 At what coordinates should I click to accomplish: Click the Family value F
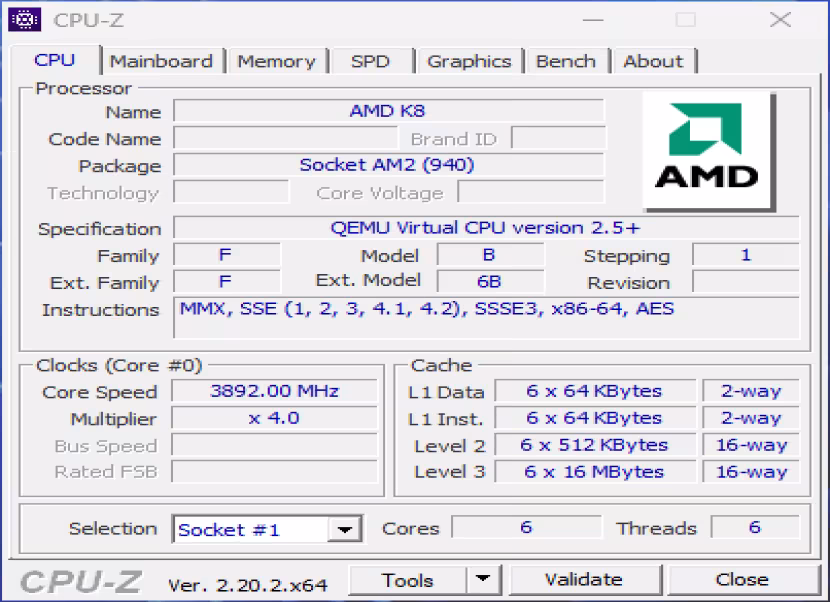click(227, 255)
